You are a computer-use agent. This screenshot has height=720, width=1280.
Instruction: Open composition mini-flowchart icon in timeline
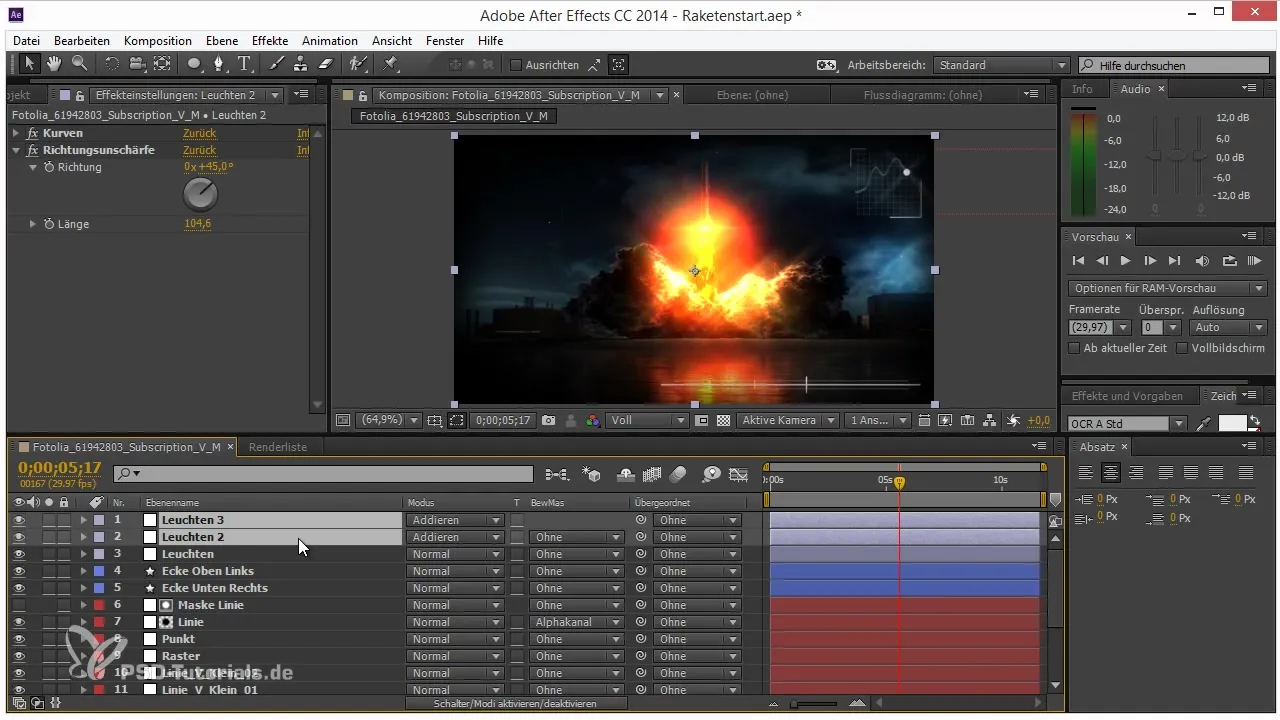557,474
